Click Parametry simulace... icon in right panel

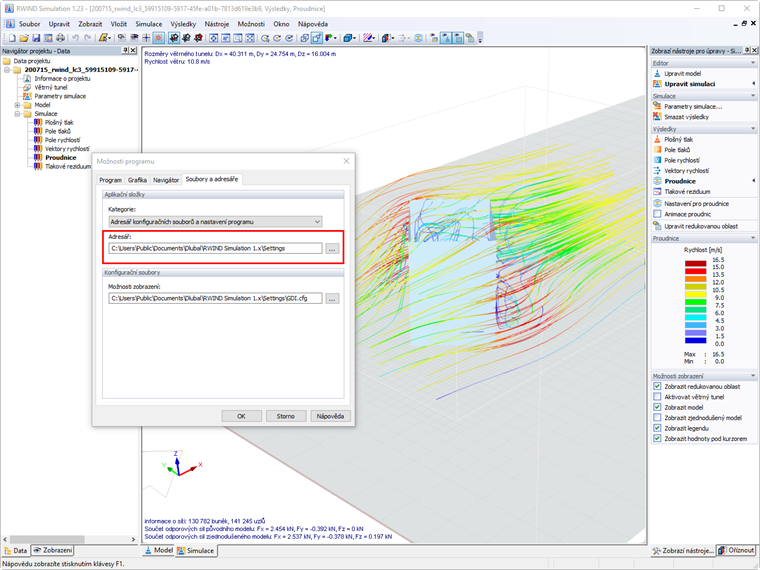click(x=657, y=106)
